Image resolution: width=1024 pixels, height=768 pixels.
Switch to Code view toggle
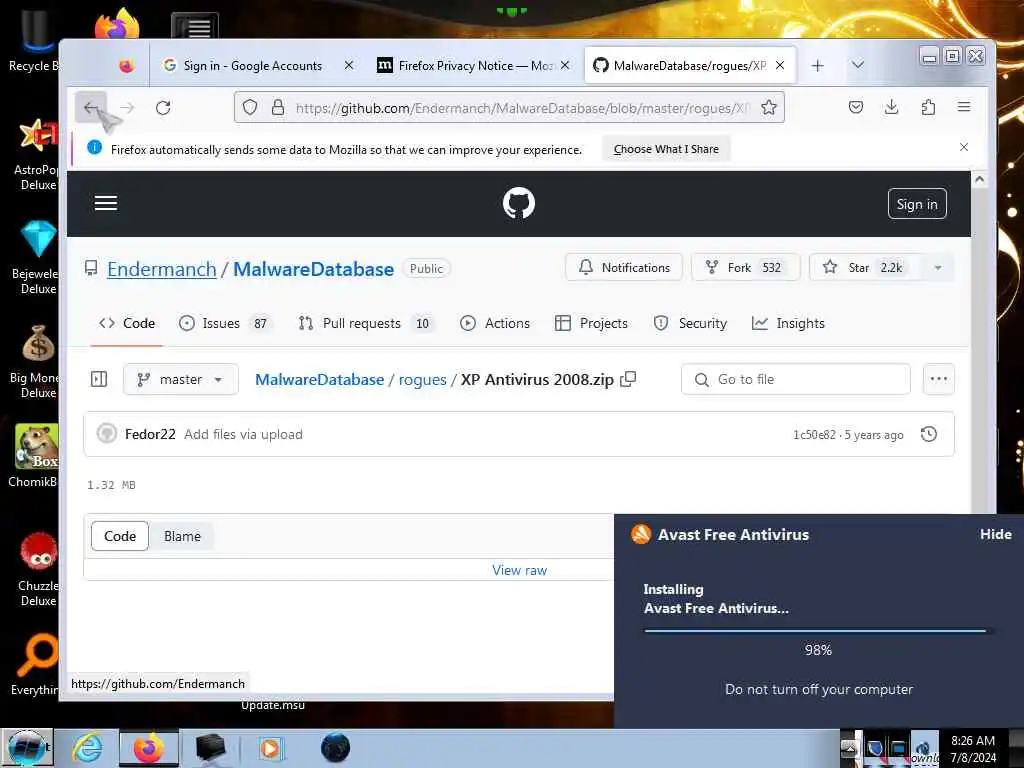coord(120,536)
